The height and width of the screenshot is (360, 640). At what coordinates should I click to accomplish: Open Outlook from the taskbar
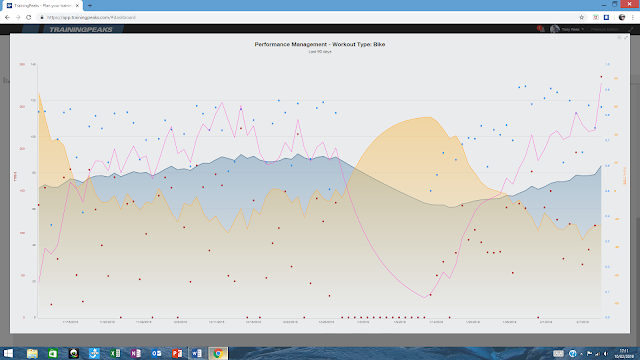156,353
